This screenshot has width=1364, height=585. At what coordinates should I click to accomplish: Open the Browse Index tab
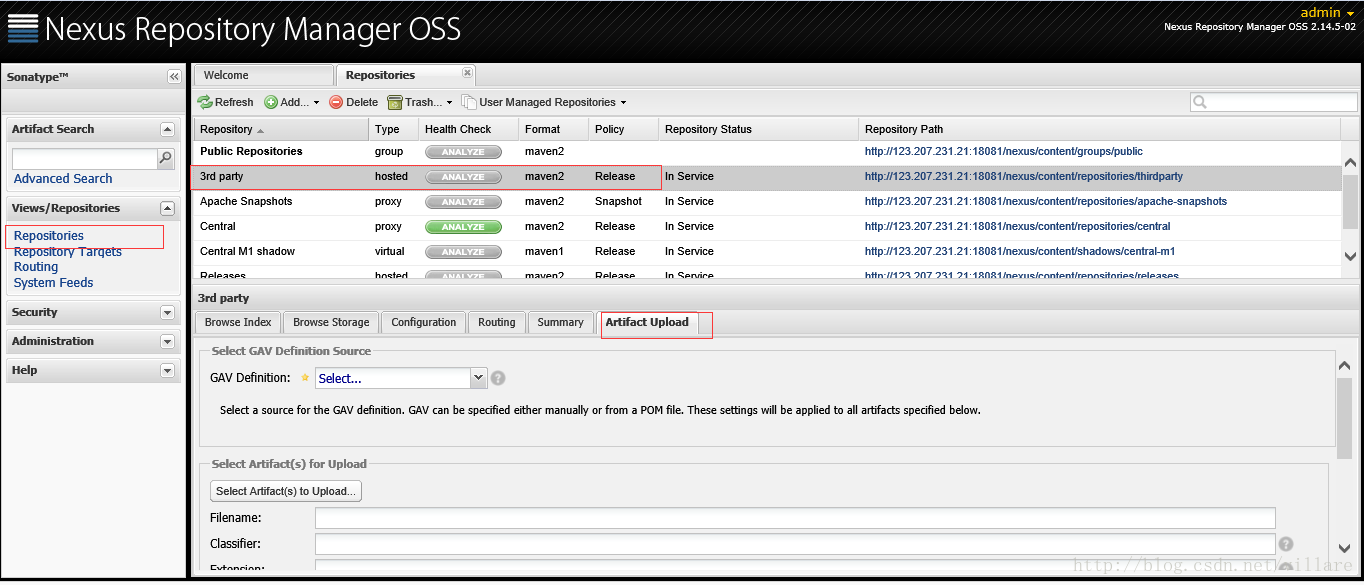pos(238,322)
